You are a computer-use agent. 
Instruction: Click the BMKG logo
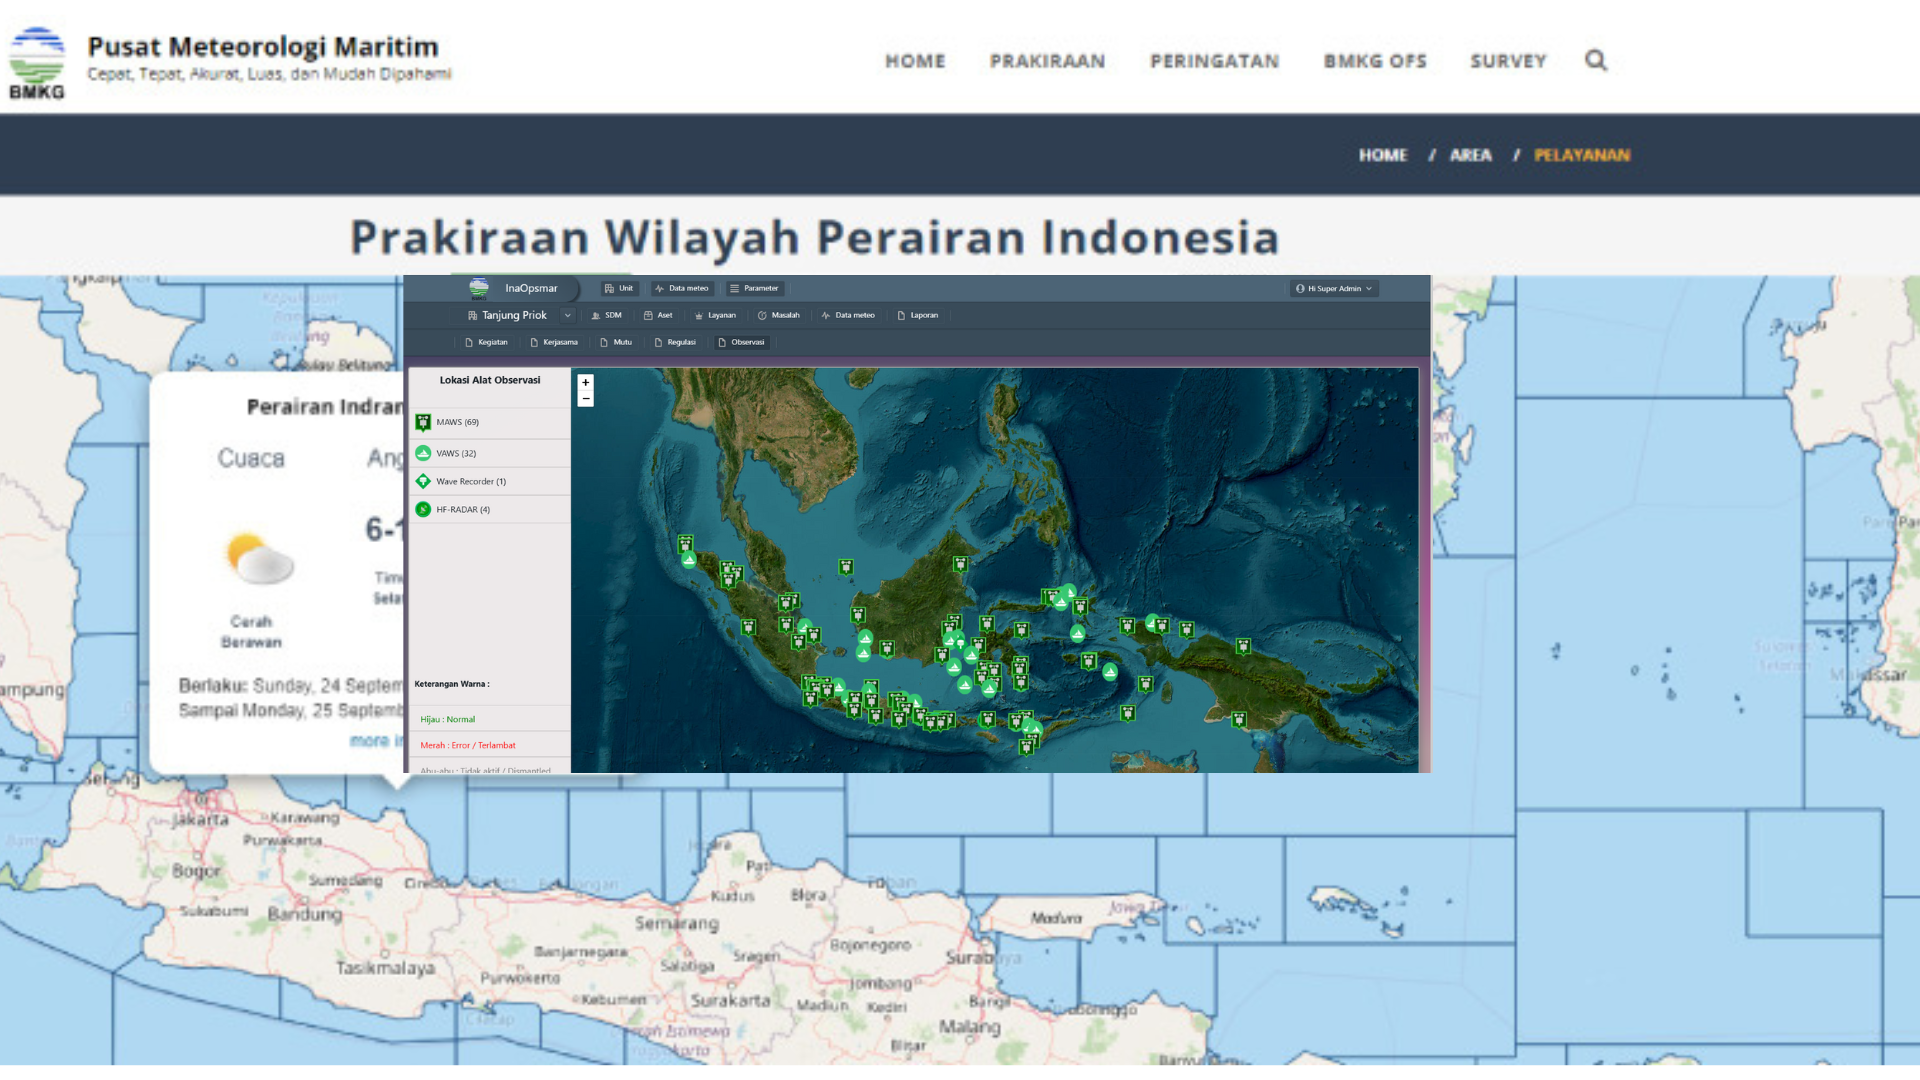37,62
